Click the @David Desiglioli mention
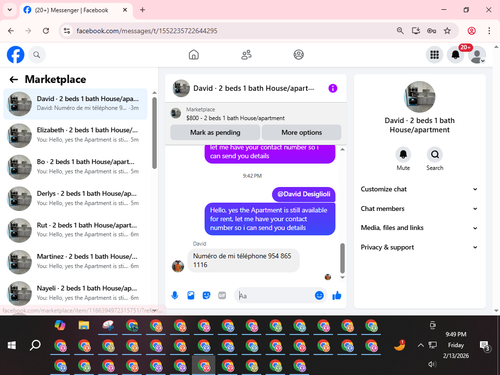Image resolution: width=500 pixels, height=375 pixels. click(304, 194)
